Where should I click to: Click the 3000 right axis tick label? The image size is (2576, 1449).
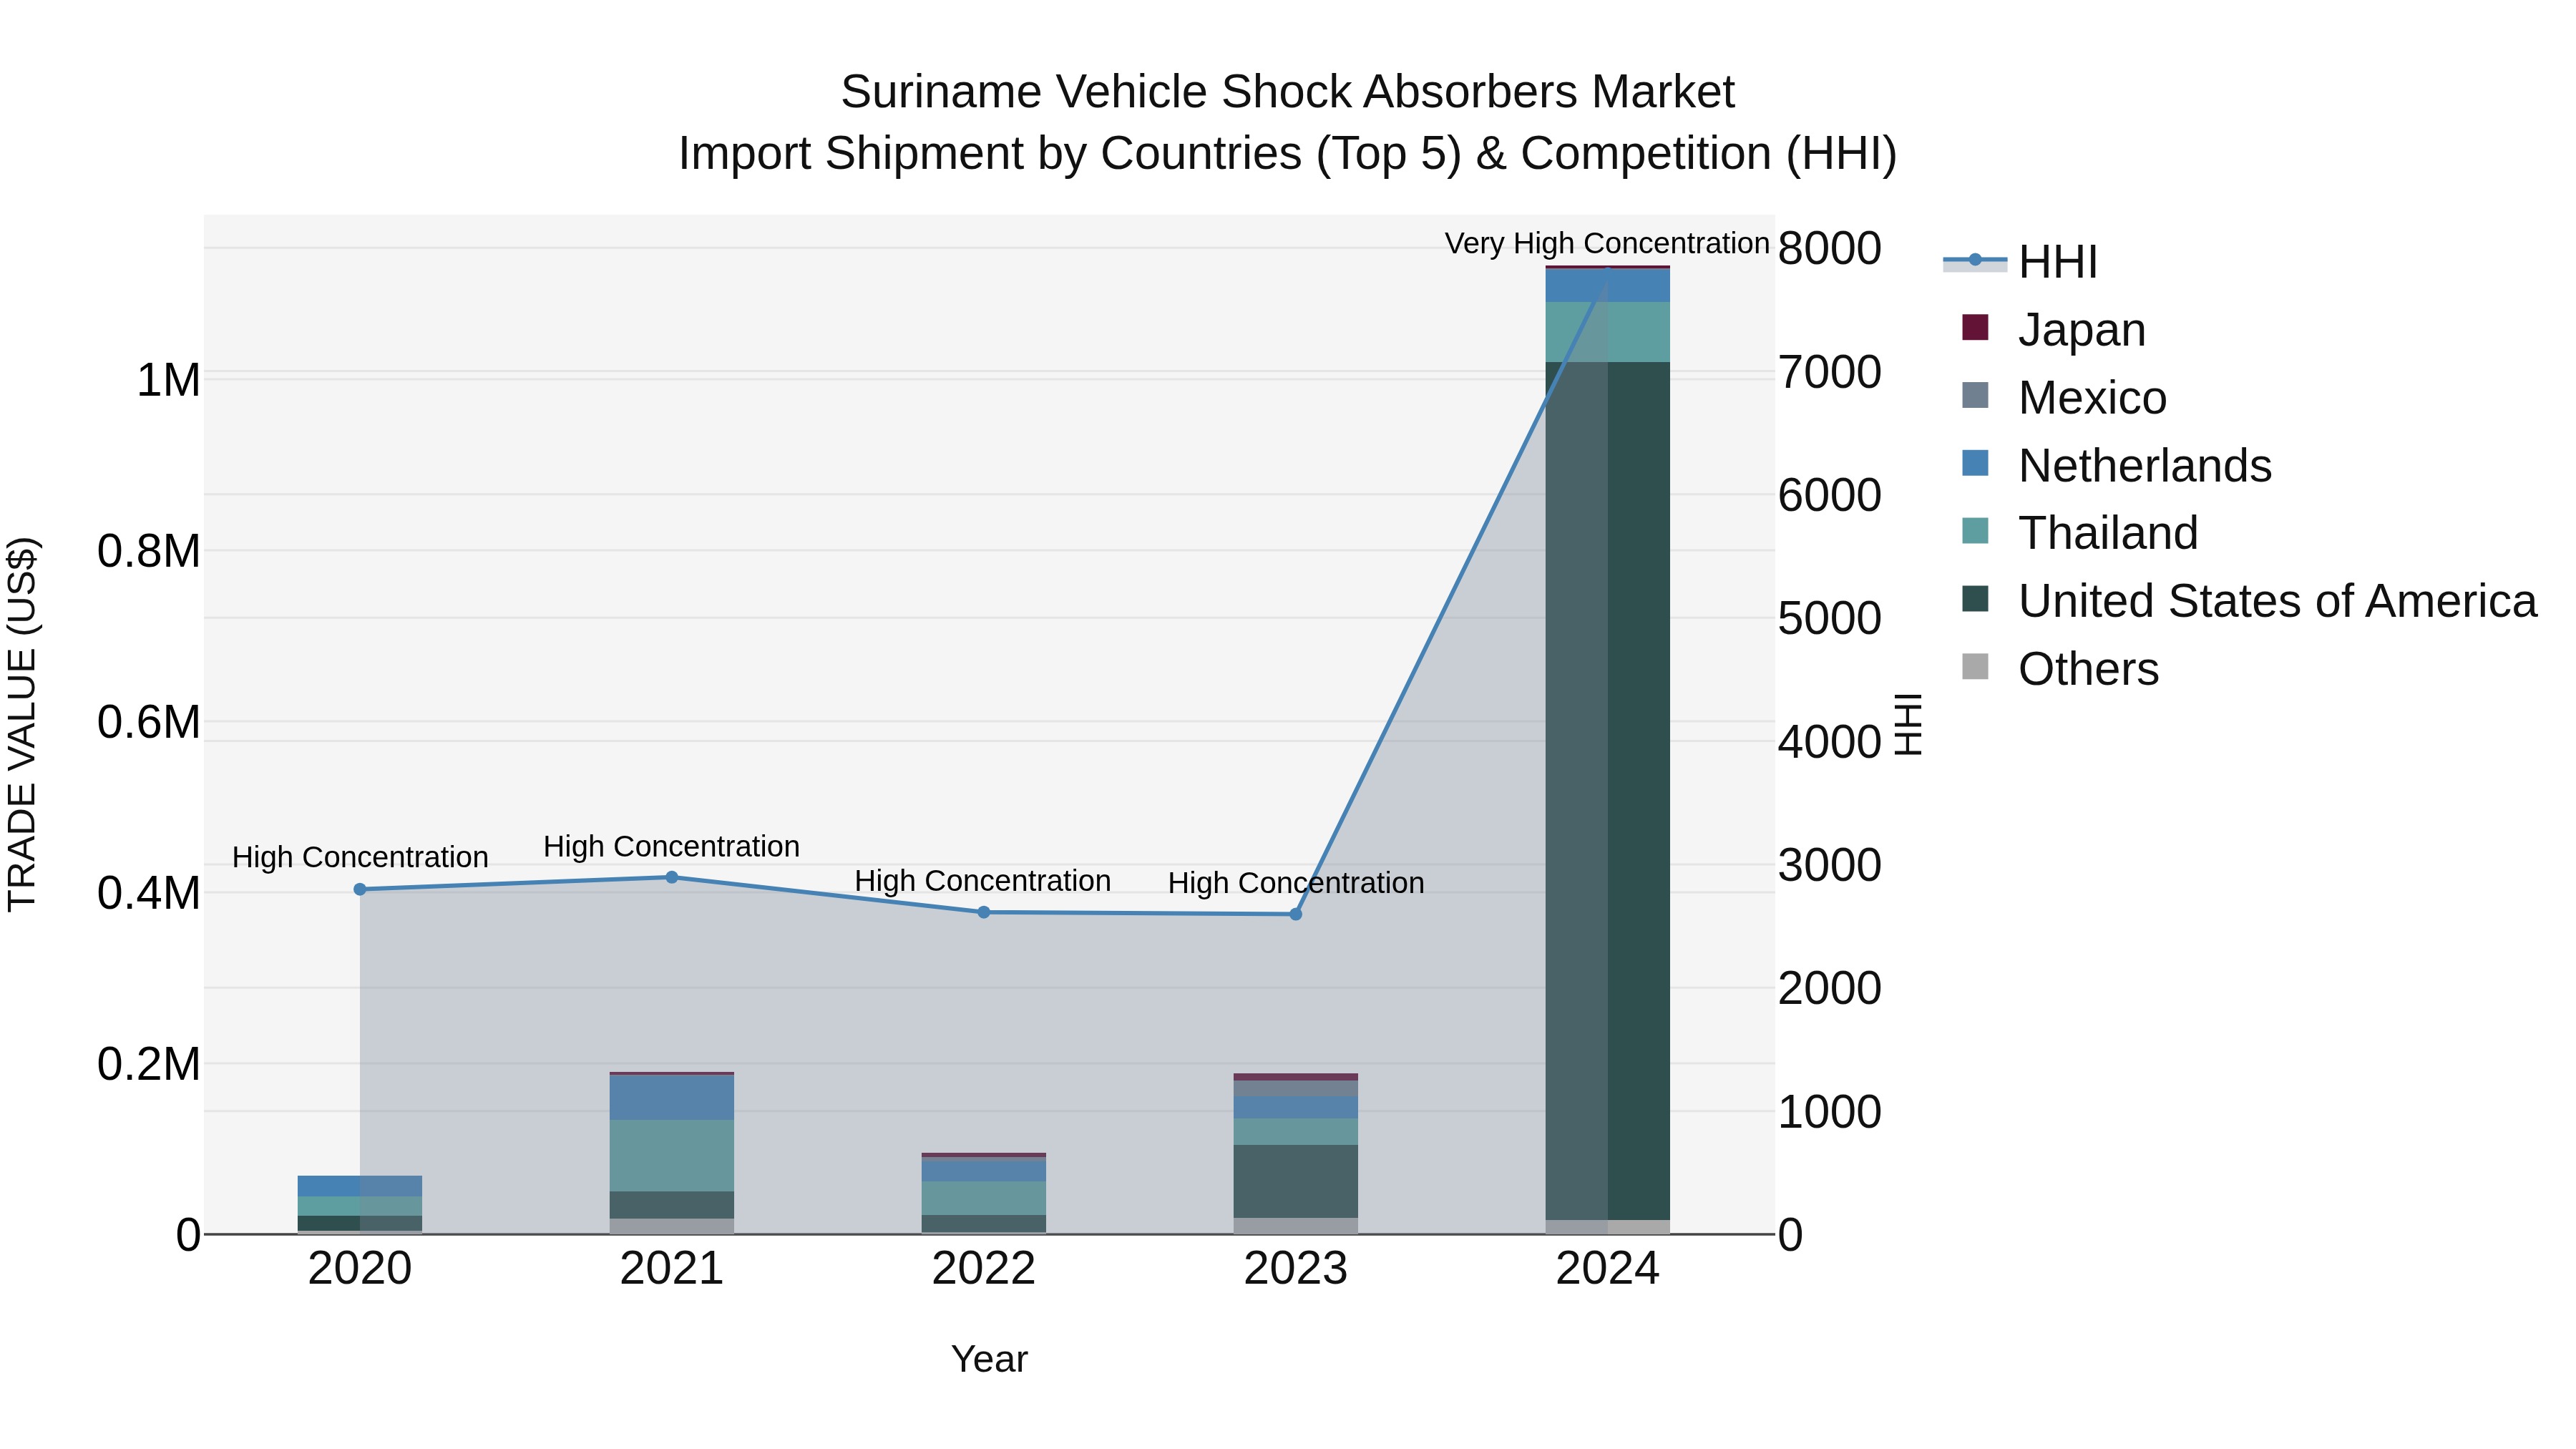pyautogui.click(x=1830, y=865)
